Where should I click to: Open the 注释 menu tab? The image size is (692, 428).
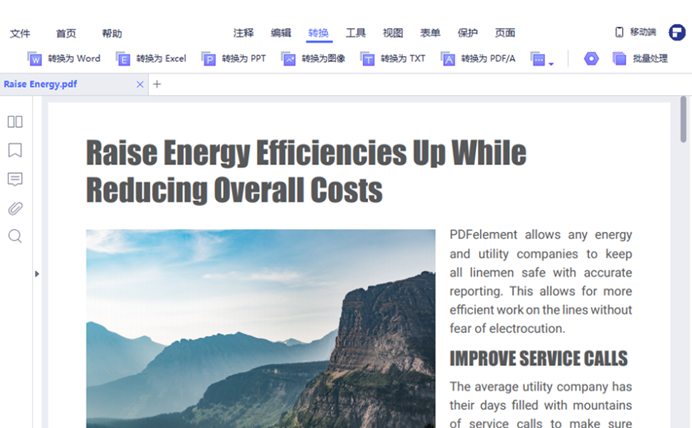click(x=244, y=33)
